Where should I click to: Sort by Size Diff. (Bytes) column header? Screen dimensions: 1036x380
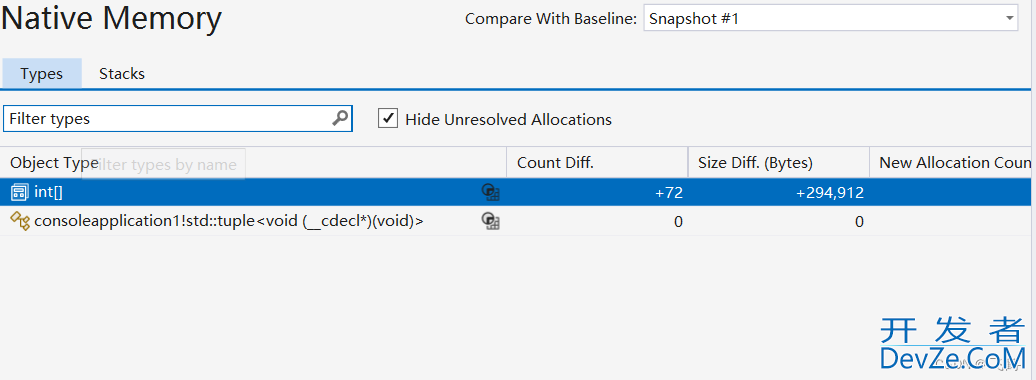pos(778,163)
